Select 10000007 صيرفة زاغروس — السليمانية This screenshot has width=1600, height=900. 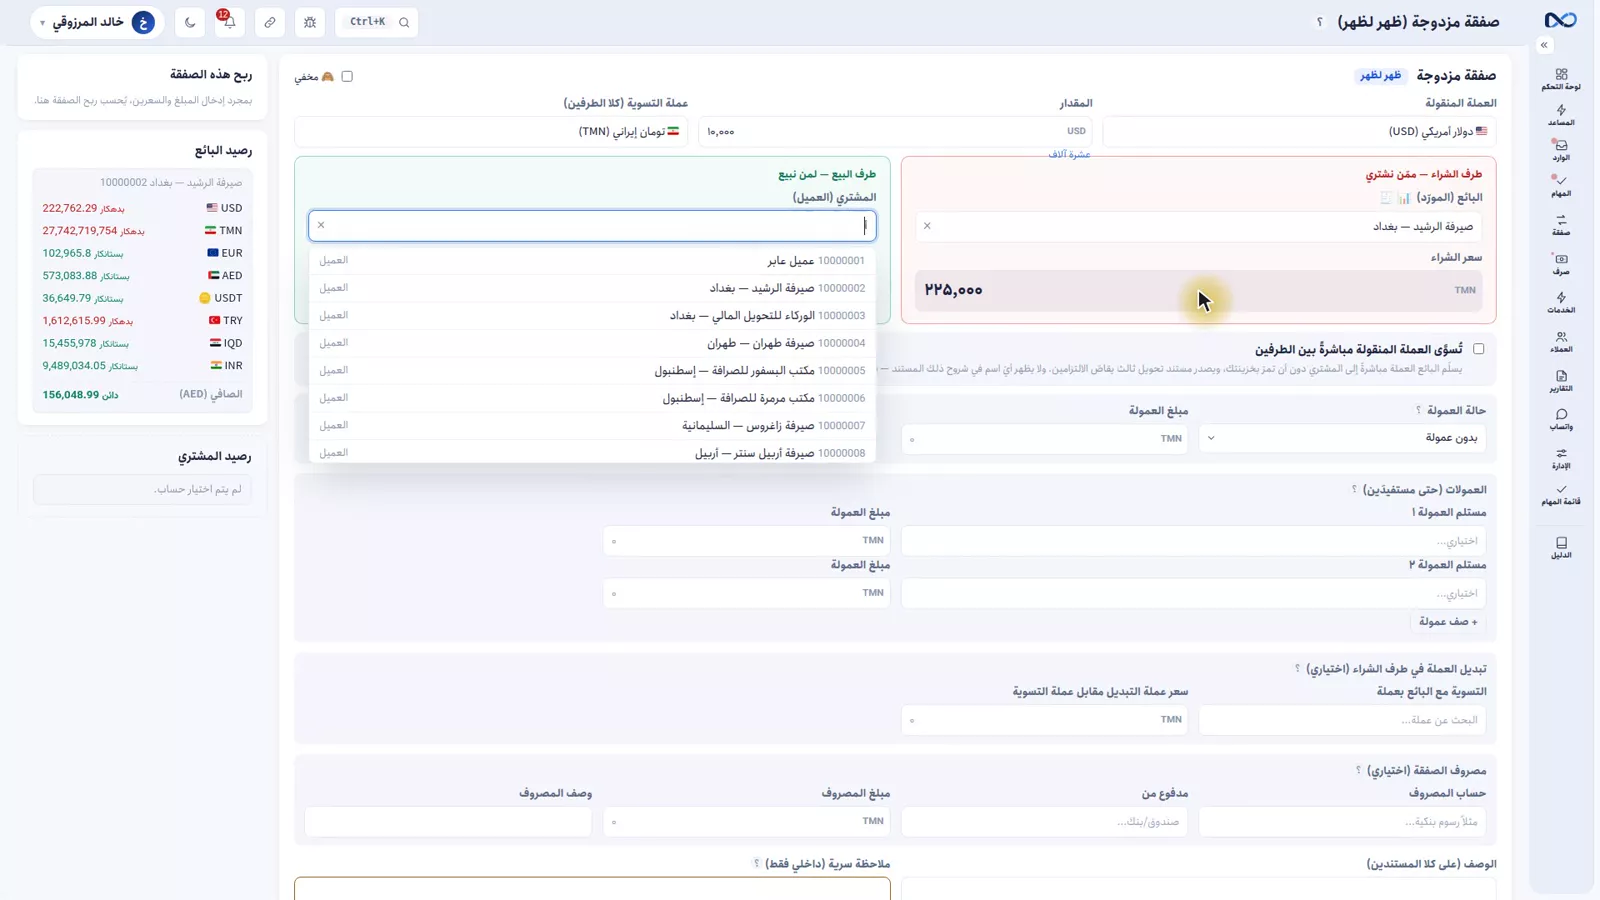coord(592,425)
